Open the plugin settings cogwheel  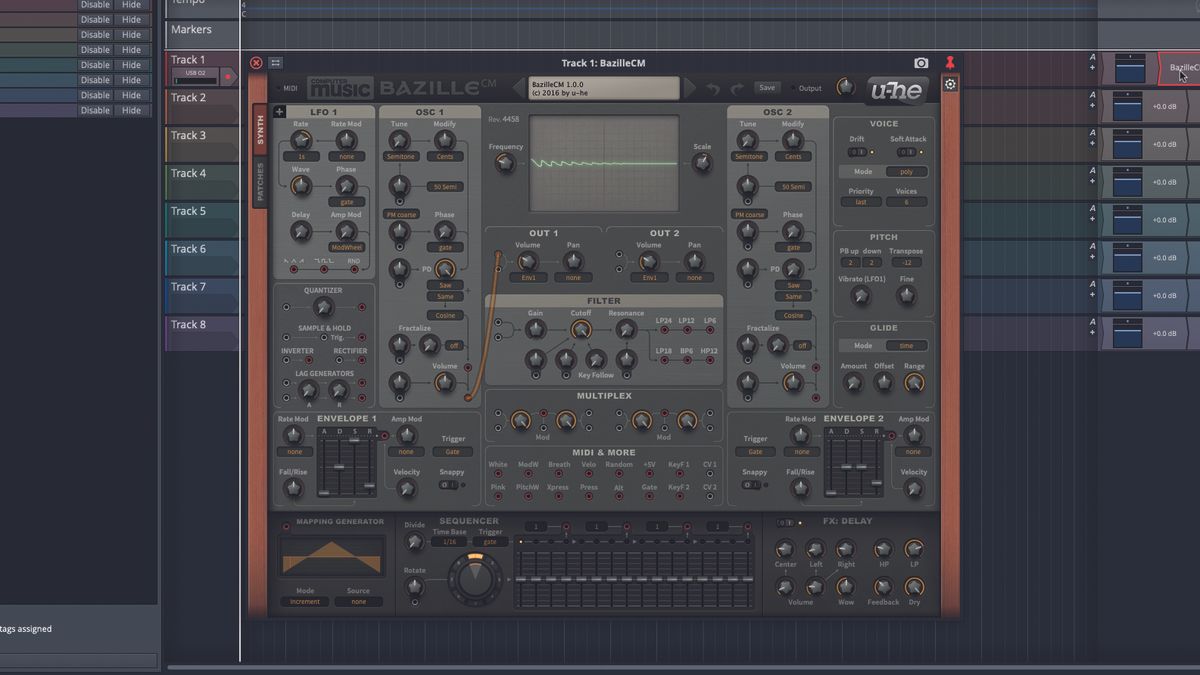949,85
